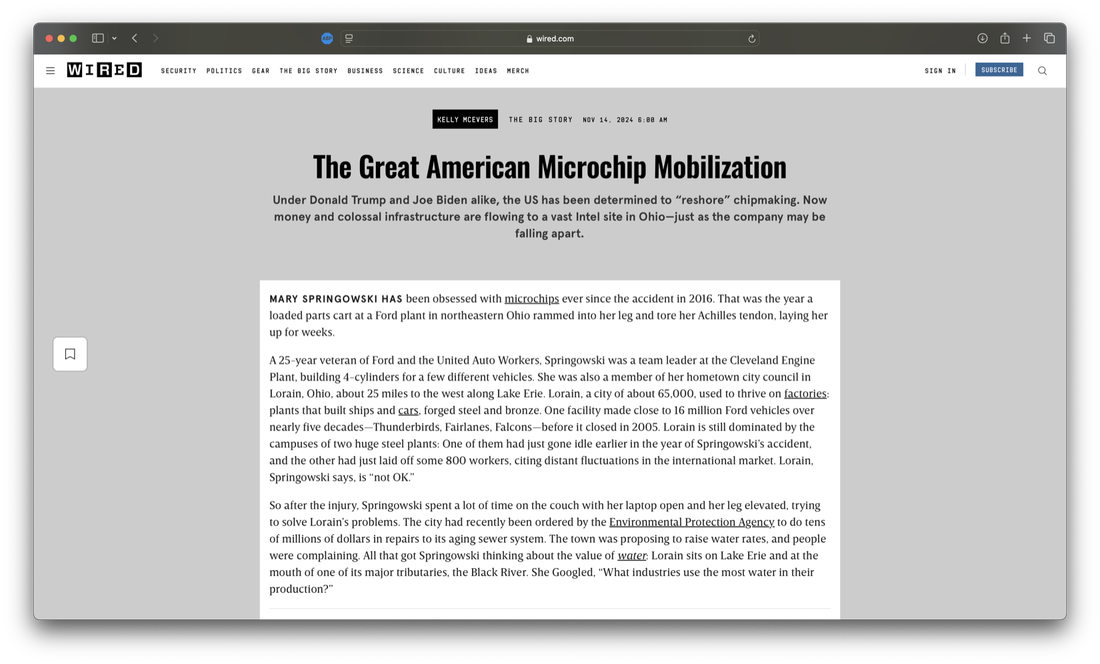Show the tab overview icon
Image resolution: width=1100 pixels, height=664 pixels.
[1049, 39]
